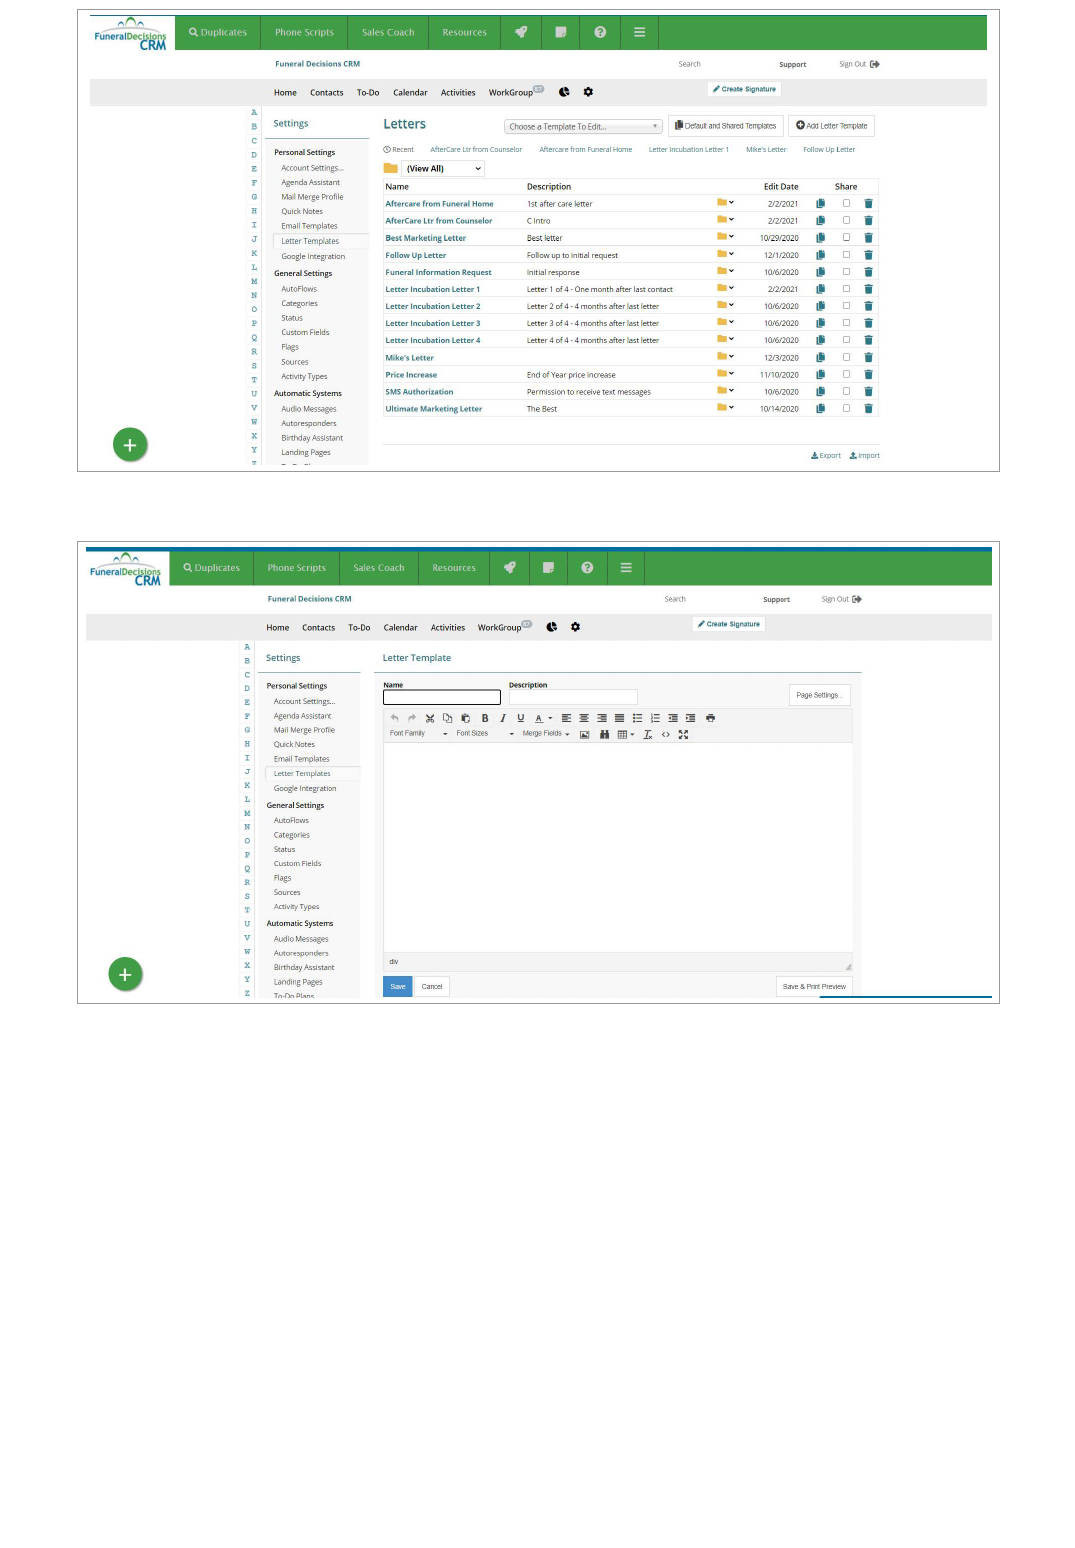Check Share box for Aftercare from Funeral Home

click(846, 203)
